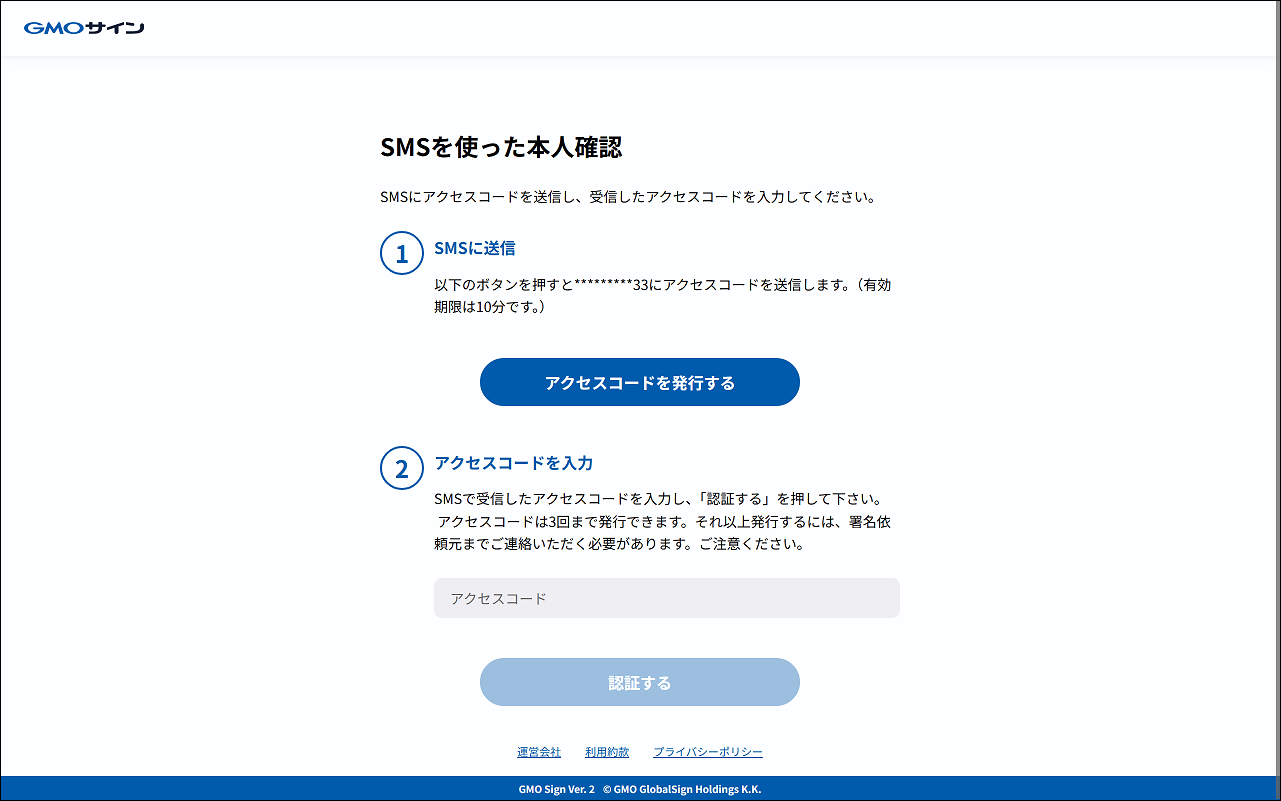Image resolution: width=1281 pixels, height=801 pixels.
Task: Click the SMSを使った本人確認 page heading
Action: [501, 148]
